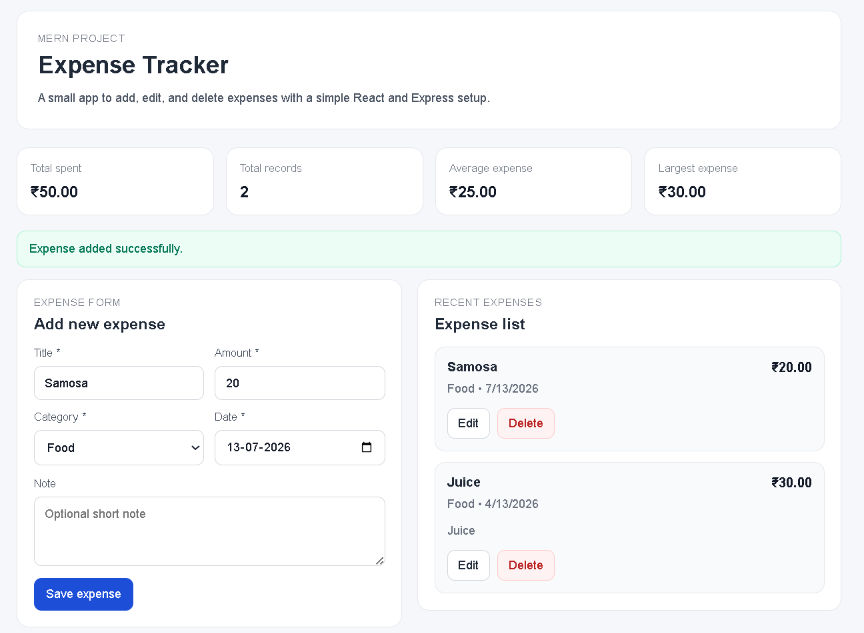Click the Food • 4/13/2026 text
The image size is (864, 633).
(493, 504)
